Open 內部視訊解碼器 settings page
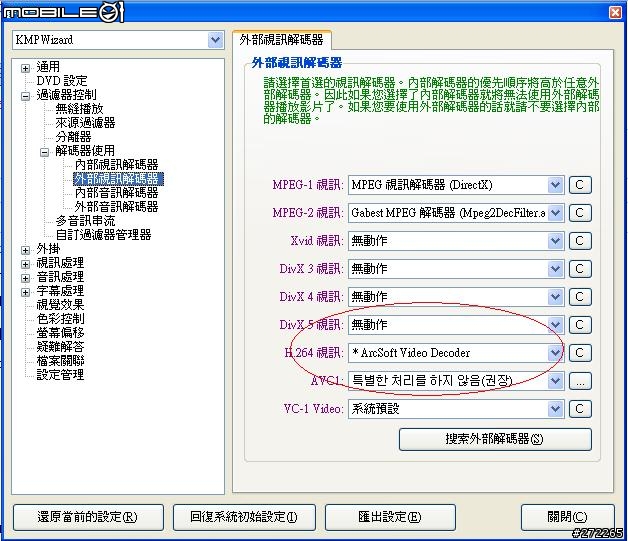 point(117,165)
